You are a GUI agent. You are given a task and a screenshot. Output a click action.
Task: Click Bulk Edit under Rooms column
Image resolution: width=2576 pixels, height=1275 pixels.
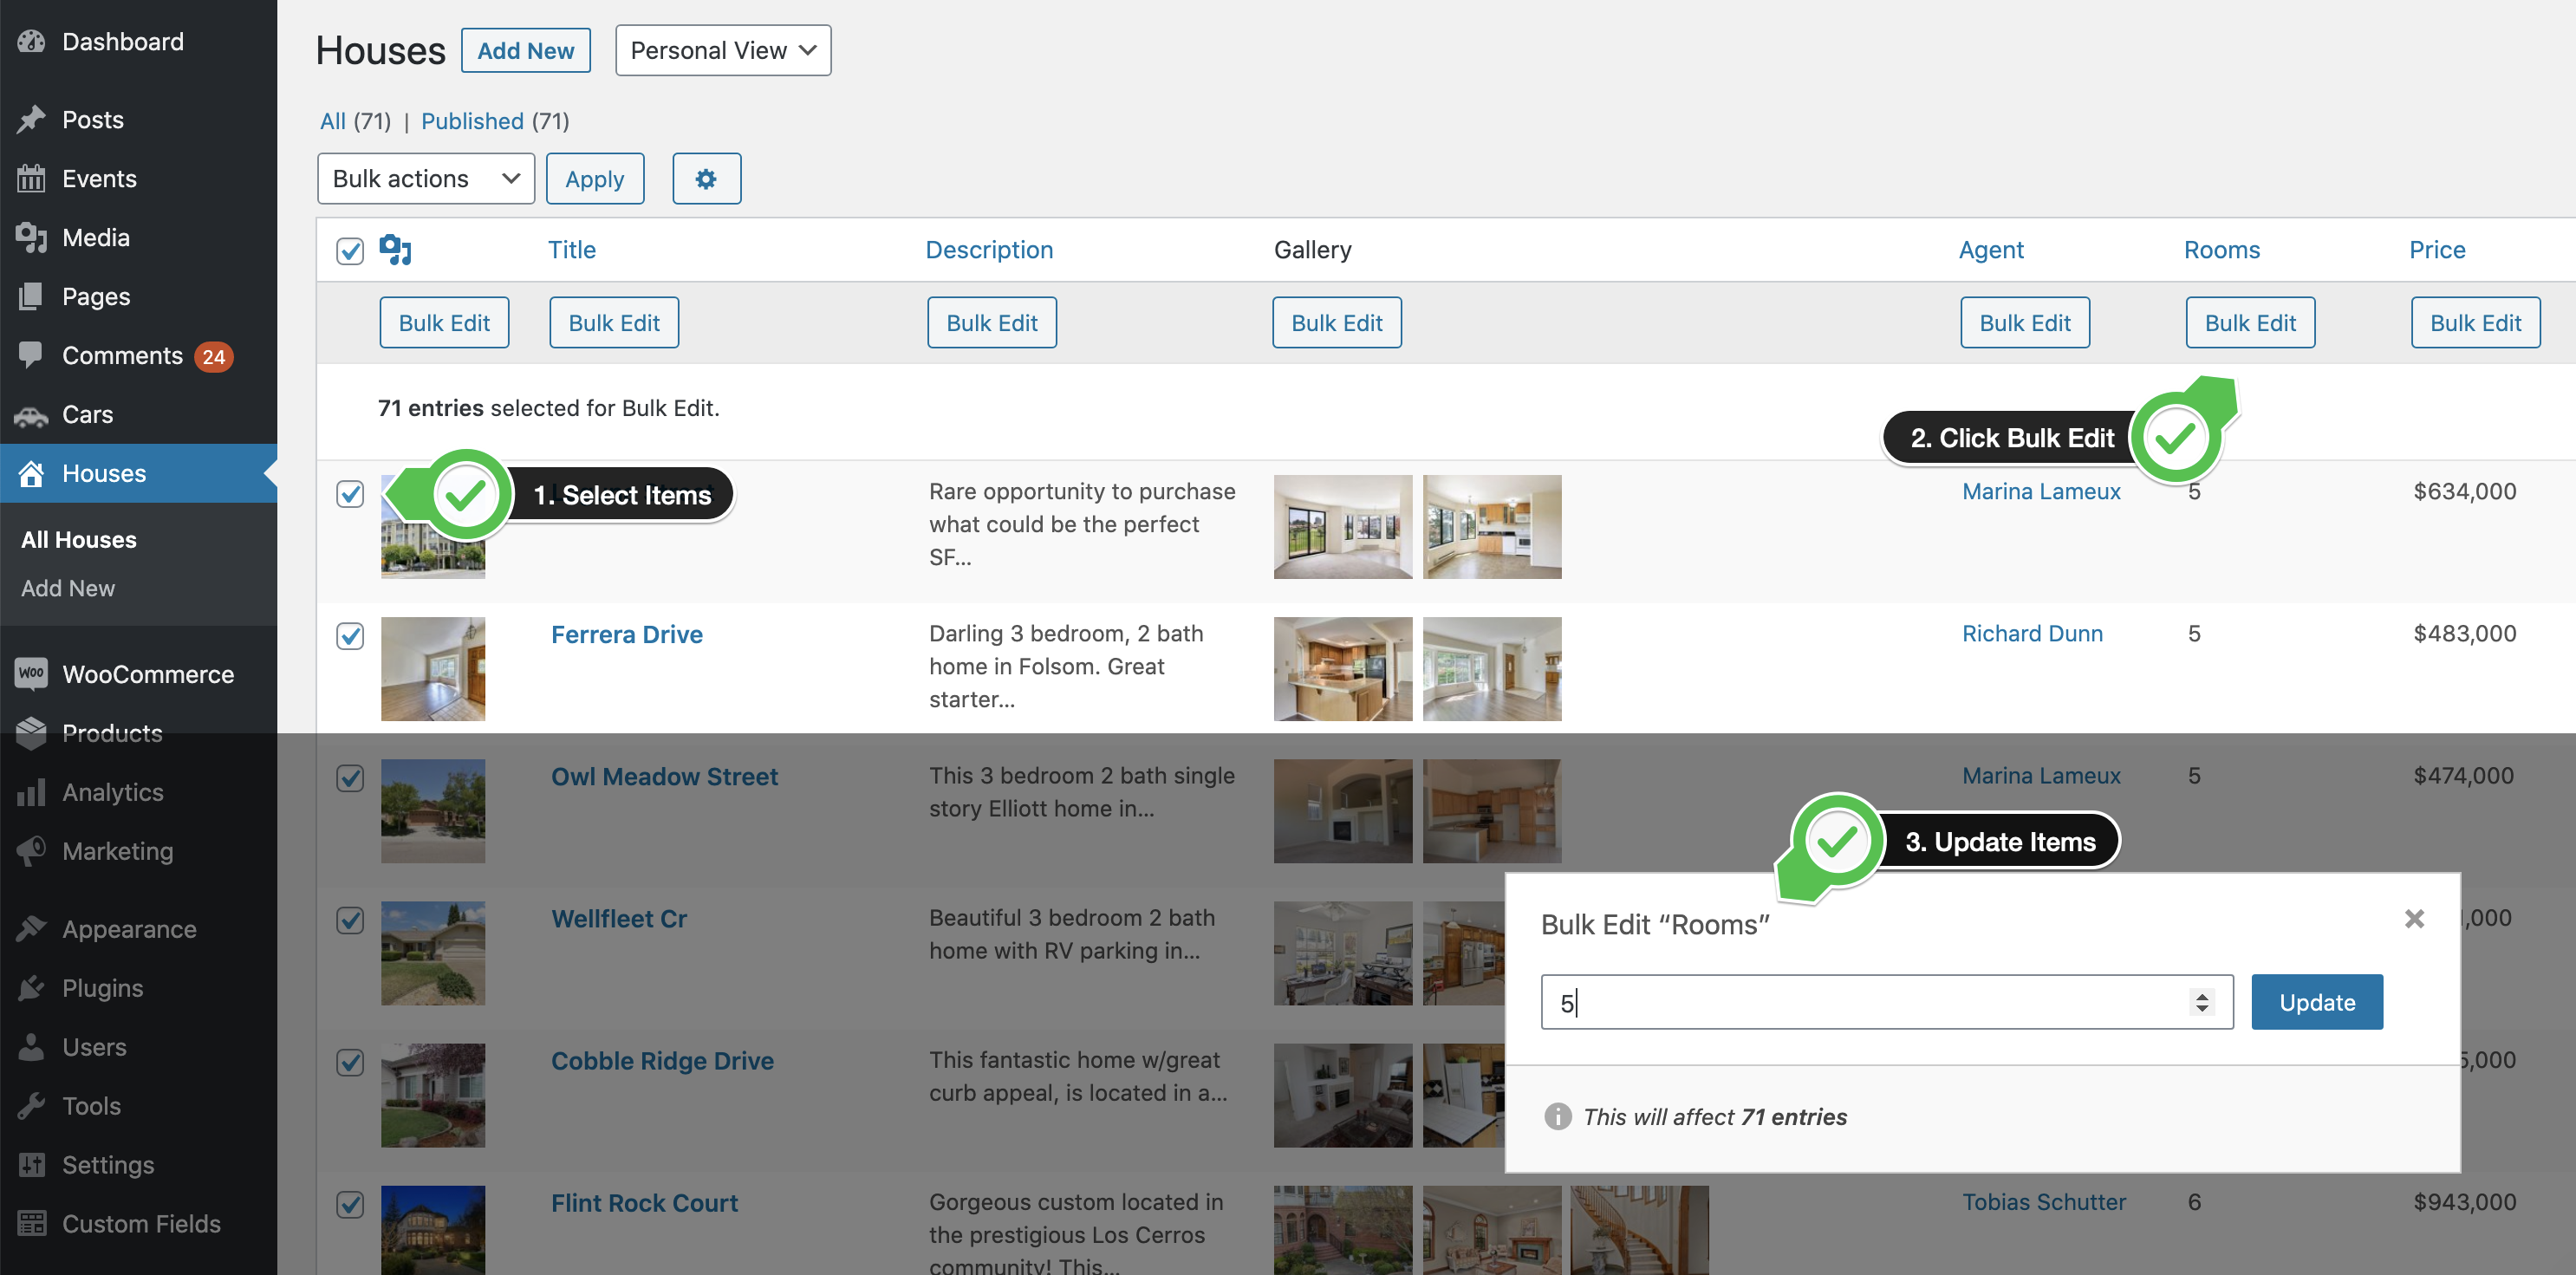pyautogui.click(x=2250, y=323)
